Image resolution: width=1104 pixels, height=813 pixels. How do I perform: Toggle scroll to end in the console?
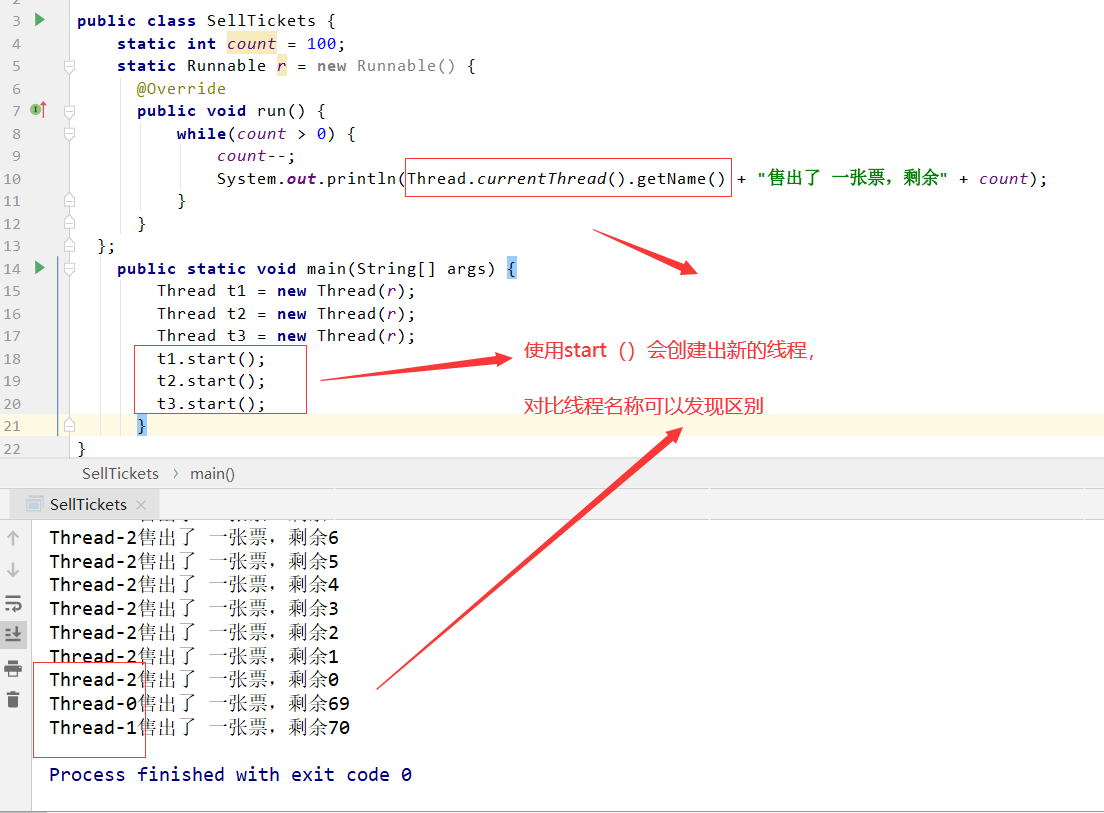point(13,634)
